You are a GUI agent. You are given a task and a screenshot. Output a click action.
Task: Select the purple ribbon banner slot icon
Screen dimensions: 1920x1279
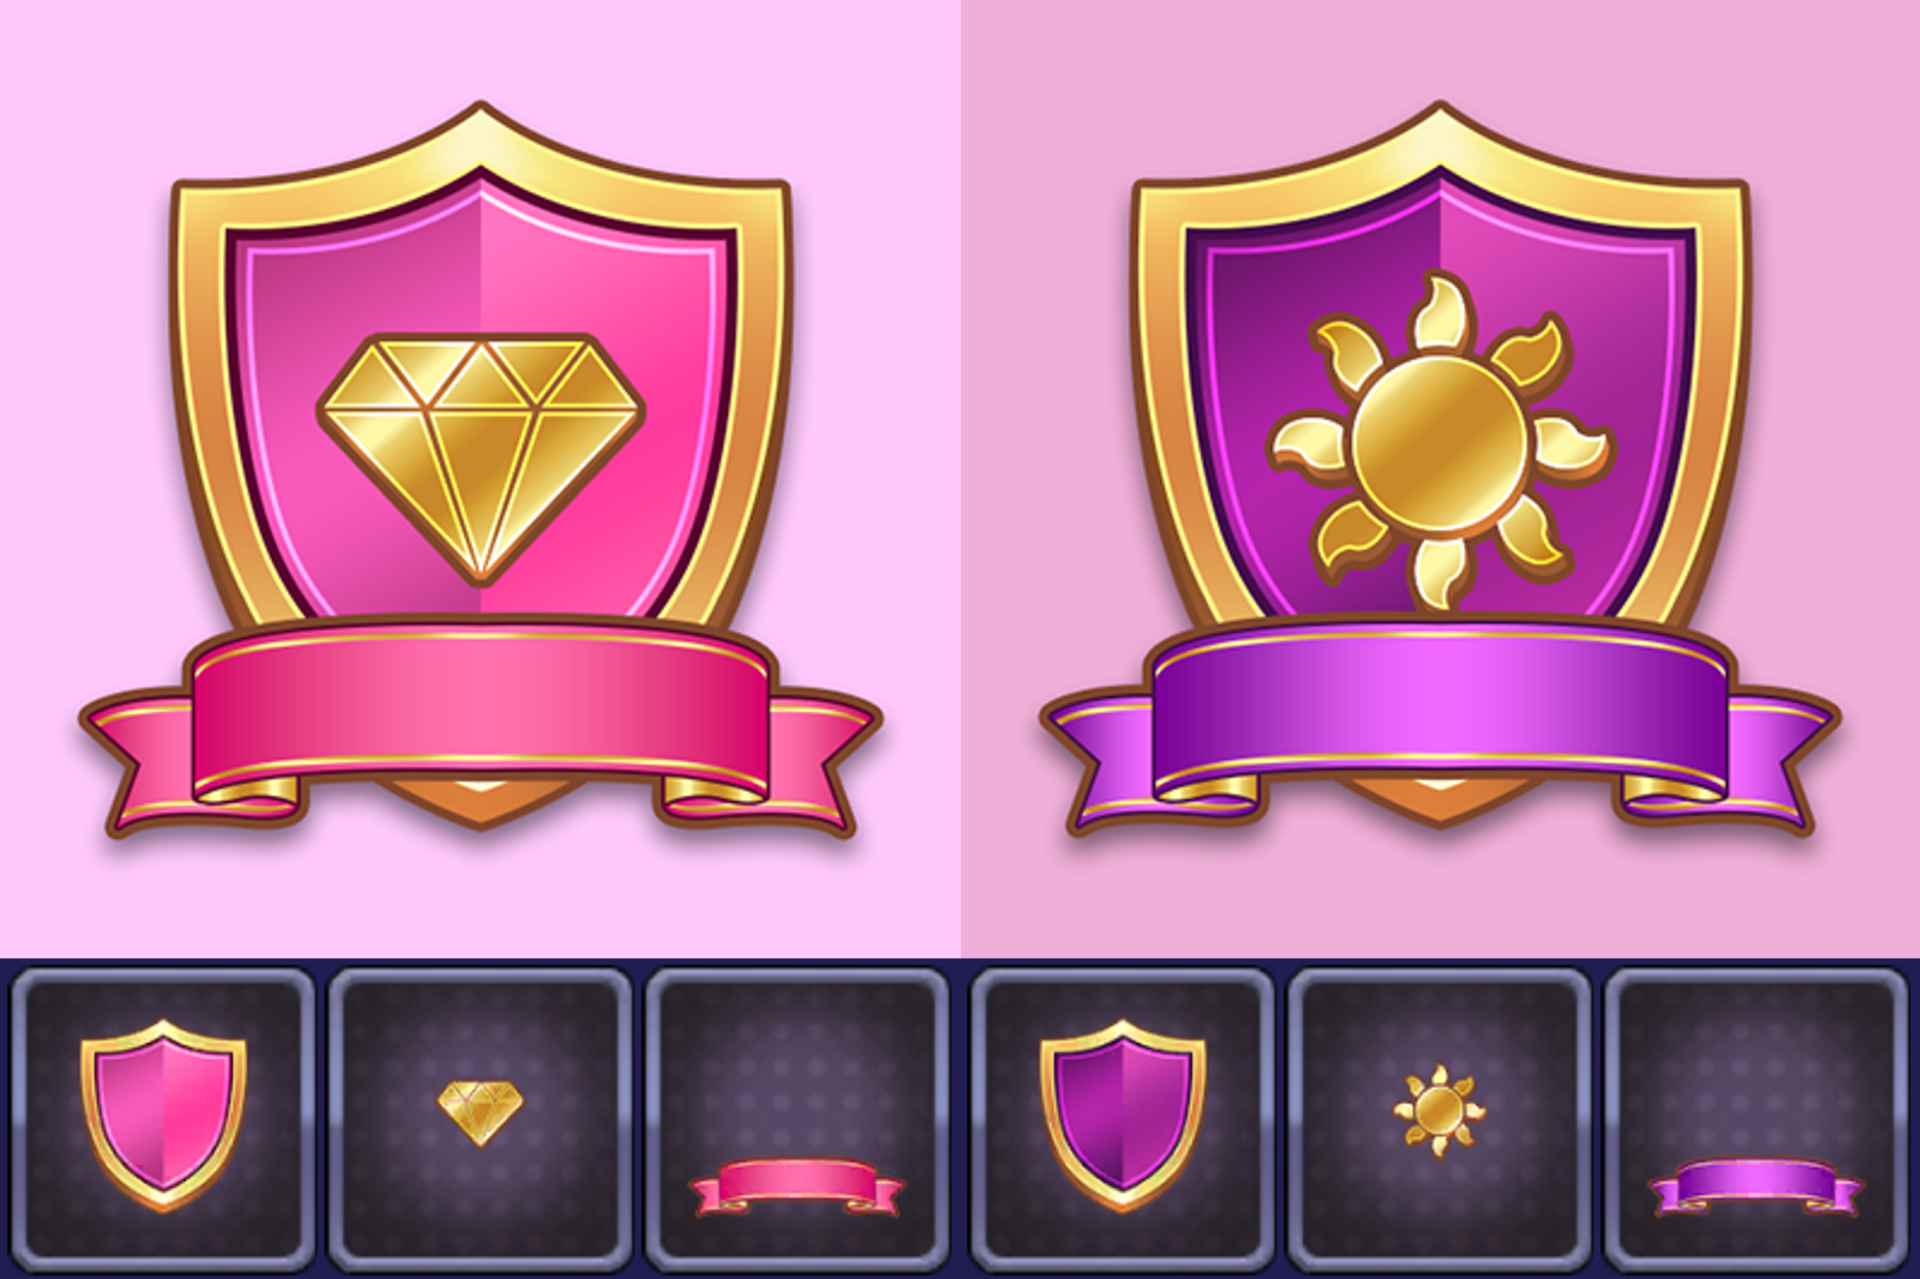pos(1755,1186)
